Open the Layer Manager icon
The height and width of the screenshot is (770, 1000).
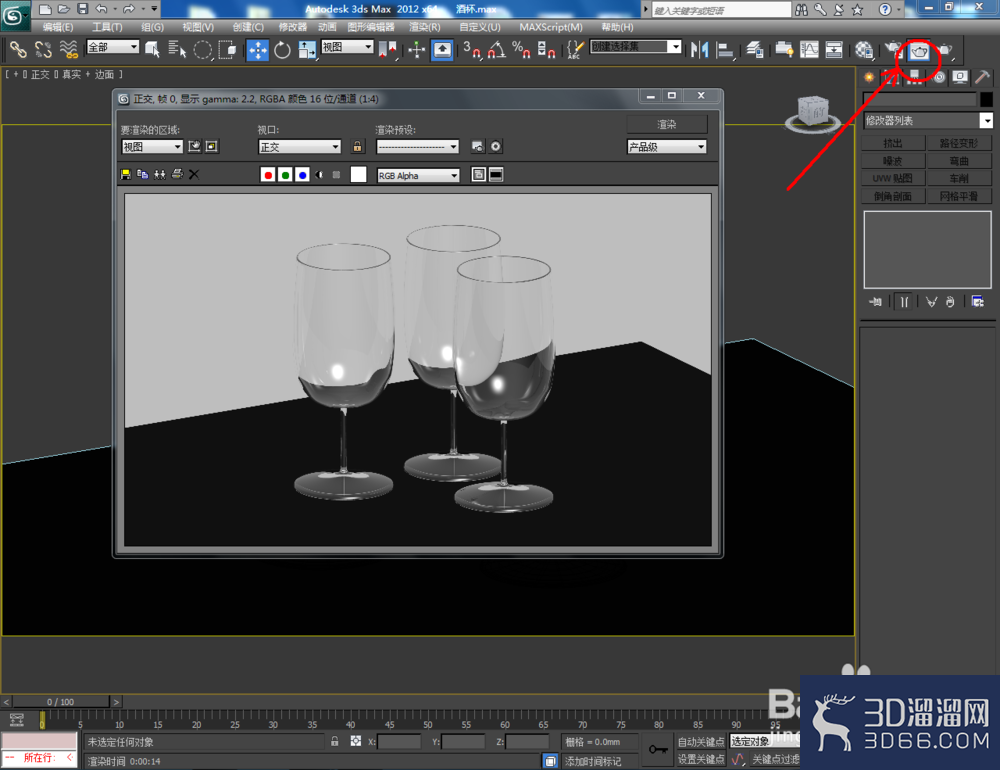pos(755,49)
